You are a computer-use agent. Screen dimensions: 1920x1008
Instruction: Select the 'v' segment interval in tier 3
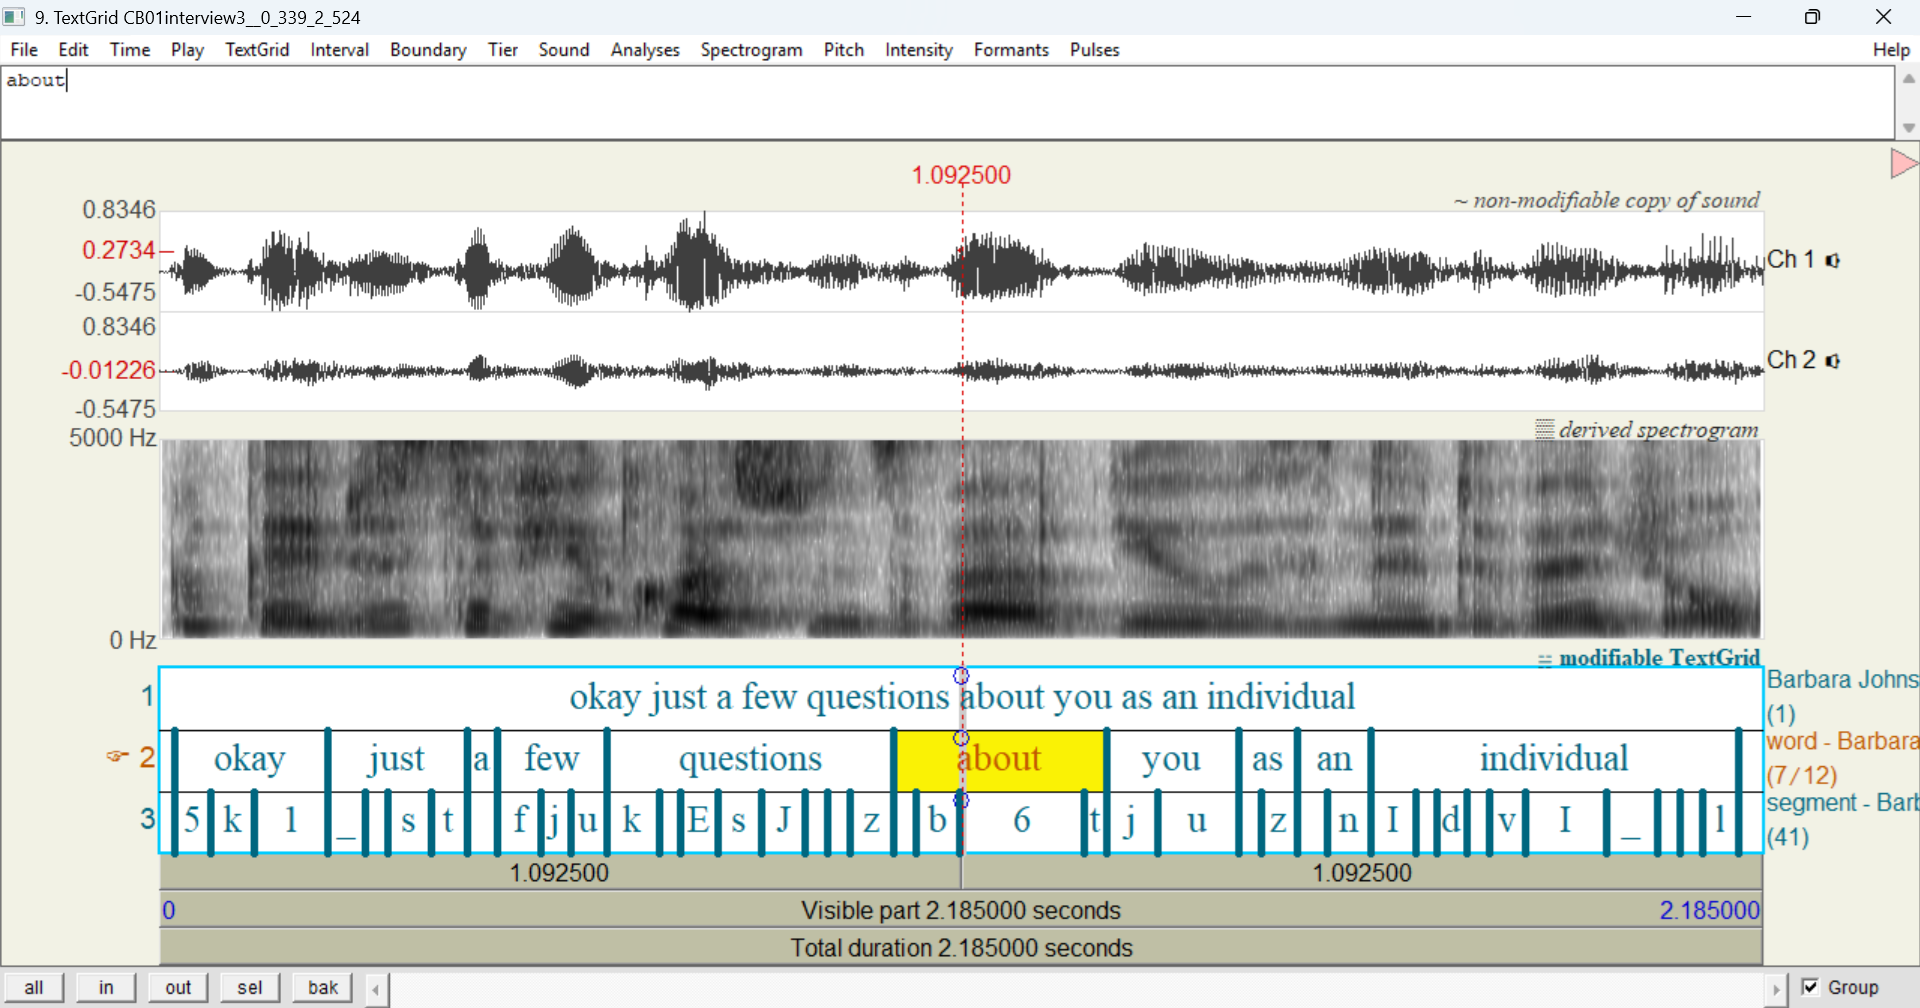1506,821
